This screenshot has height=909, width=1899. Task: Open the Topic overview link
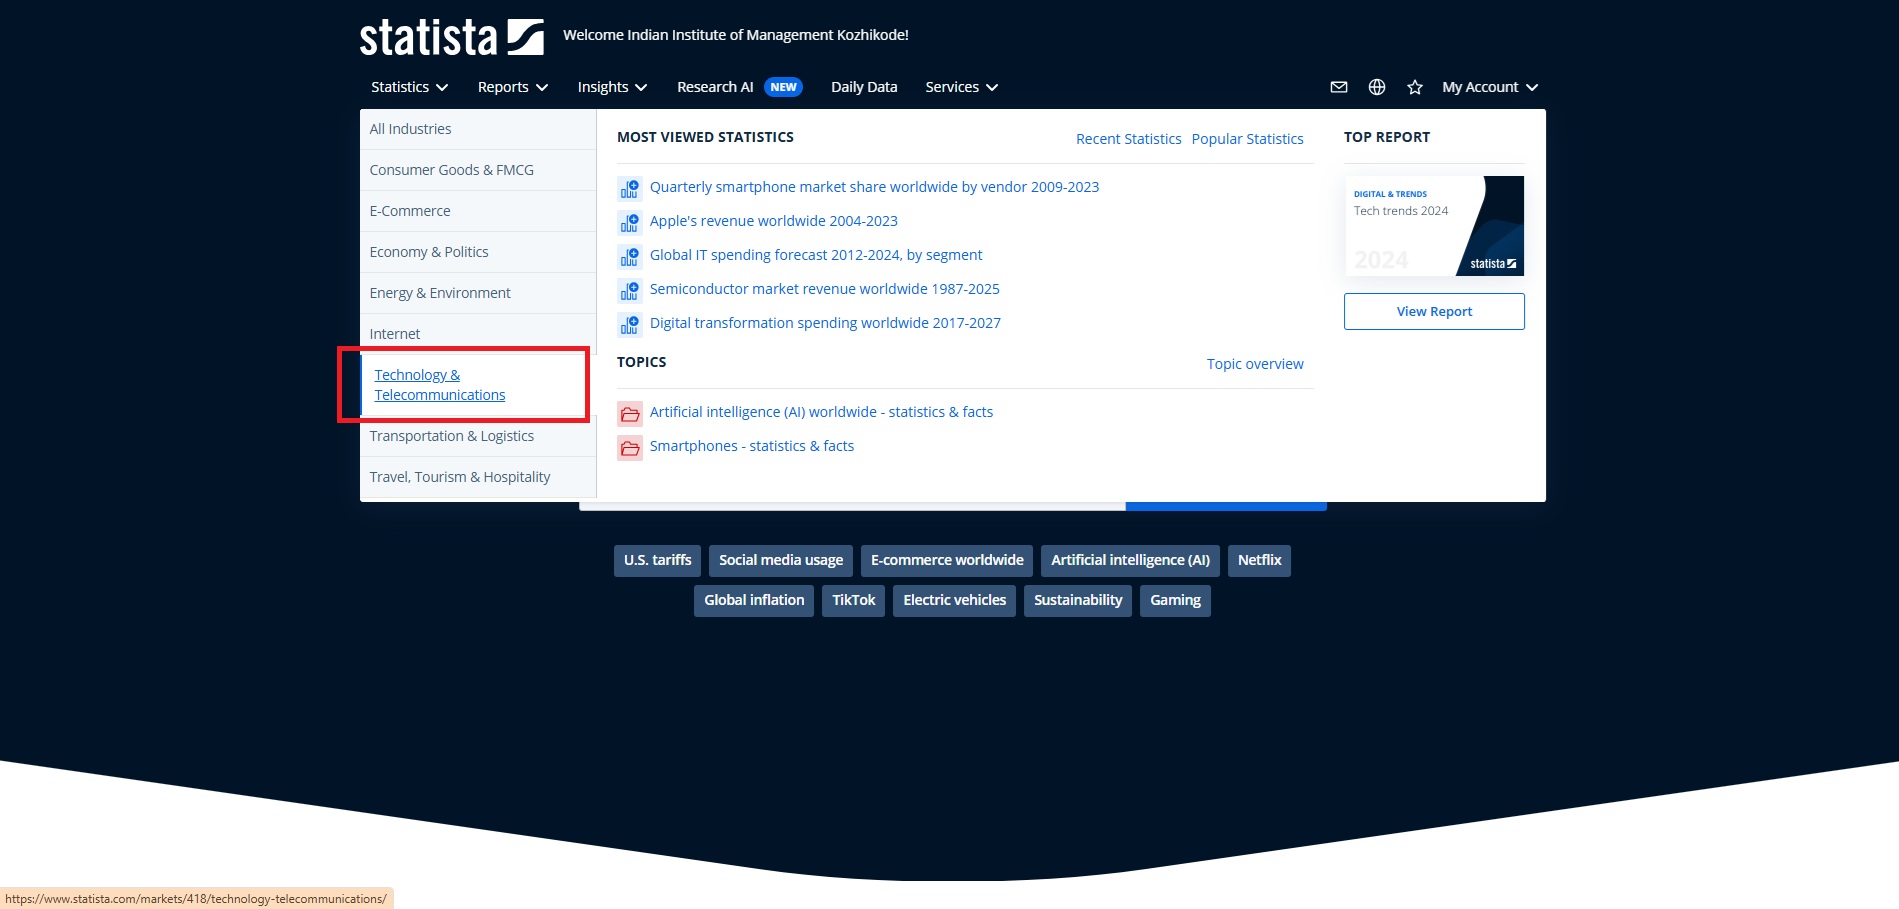click(x=1254, y=364)
